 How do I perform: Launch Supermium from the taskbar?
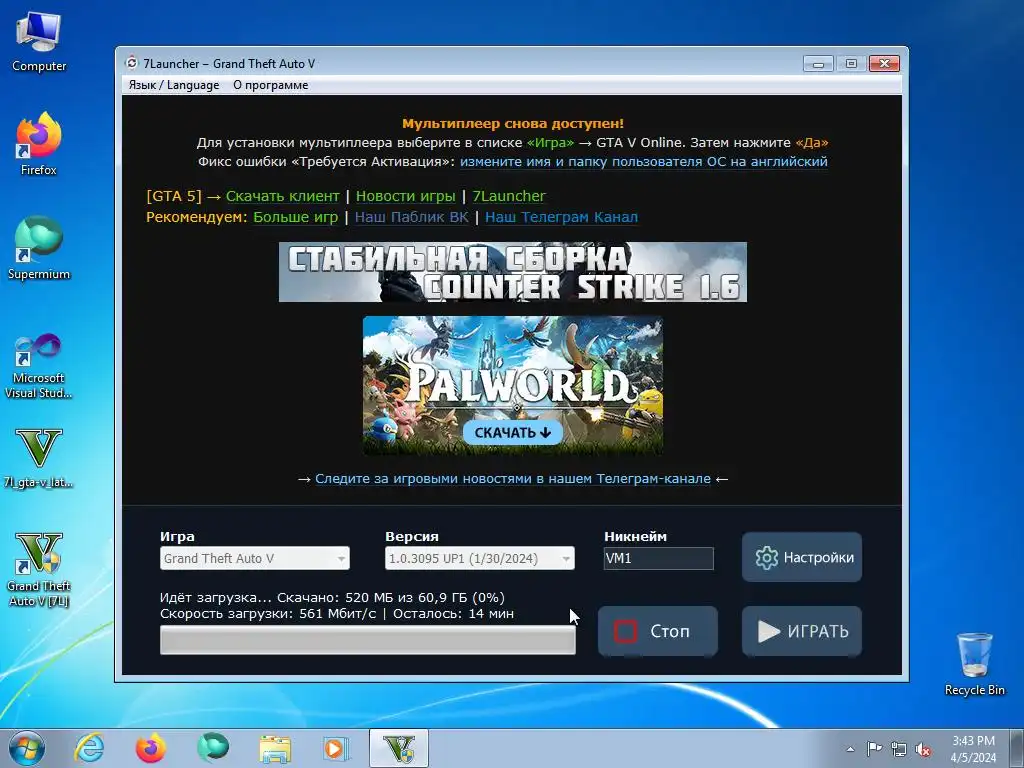pos(213,748)
